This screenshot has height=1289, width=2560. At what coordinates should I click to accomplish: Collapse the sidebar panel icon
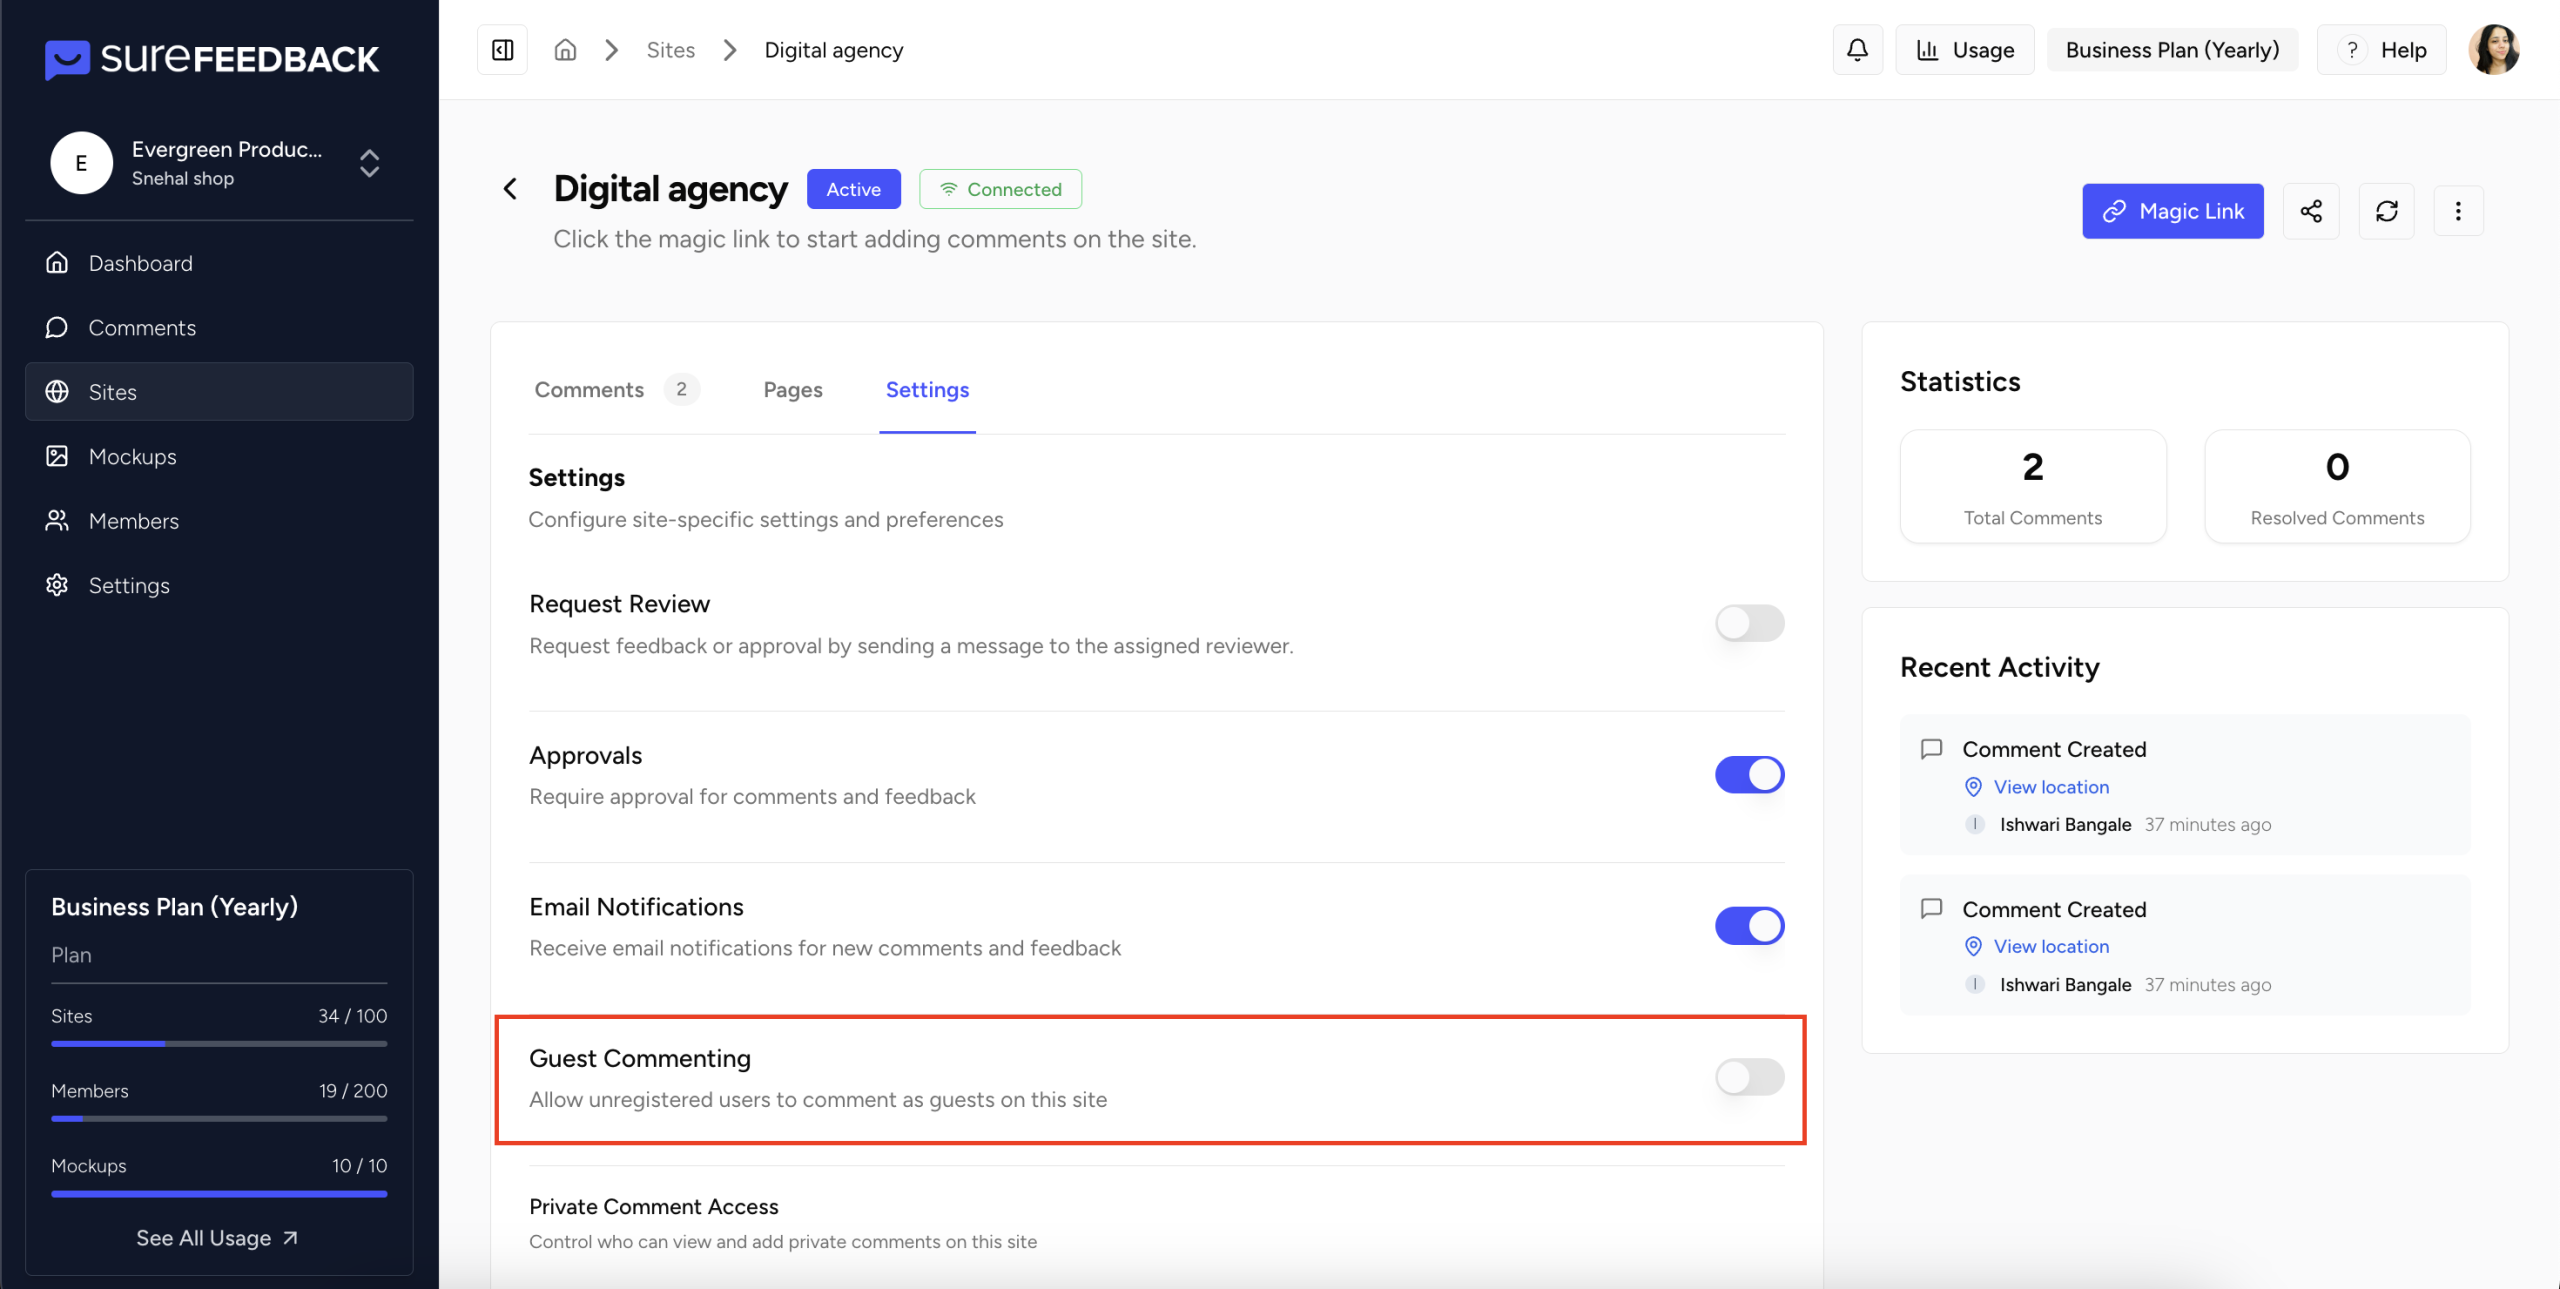502,50
